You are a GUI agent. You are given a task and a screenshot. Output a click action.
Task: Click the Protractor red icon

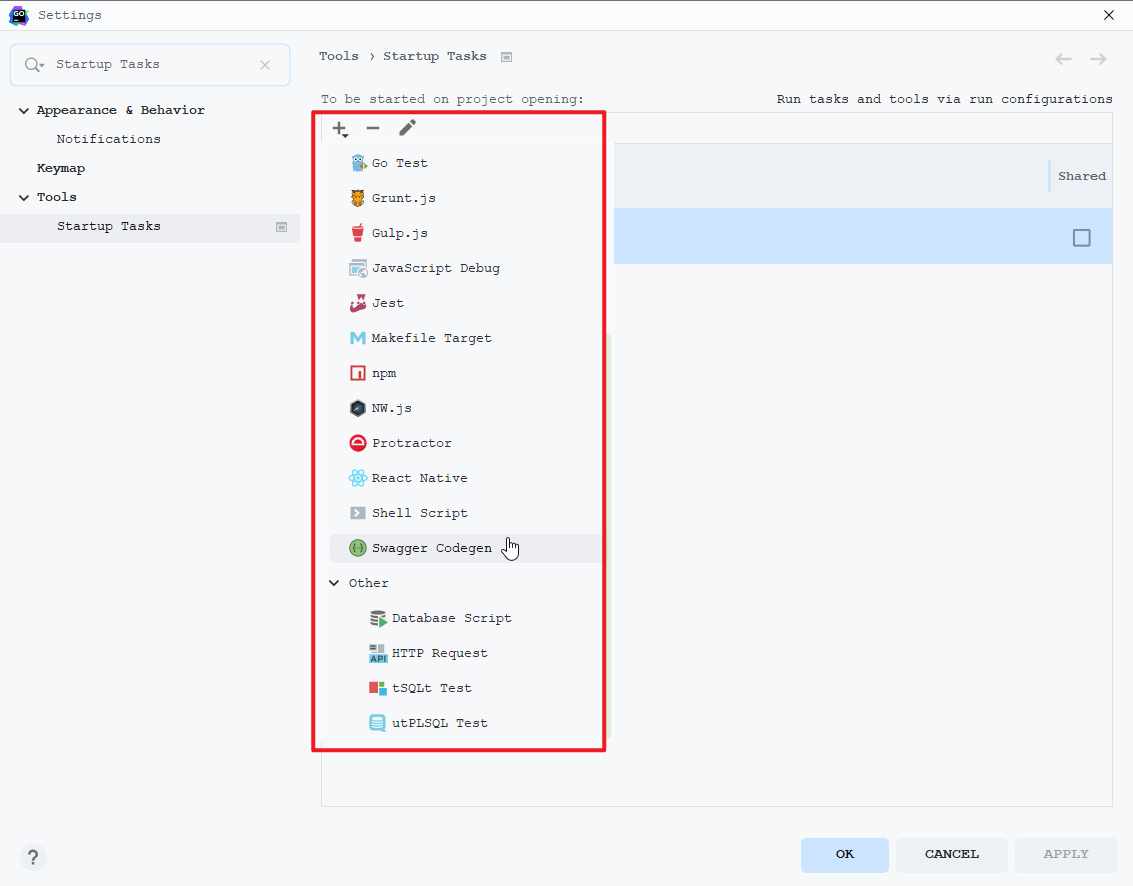point(358,443)
